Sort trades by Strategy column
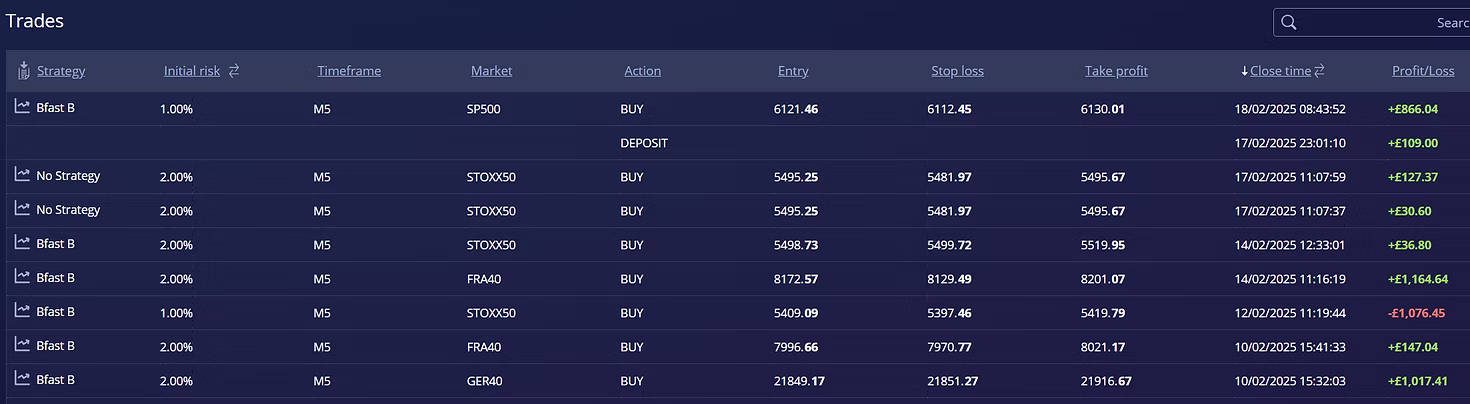The image size is (1470, 404). click(x=61, y=71)
